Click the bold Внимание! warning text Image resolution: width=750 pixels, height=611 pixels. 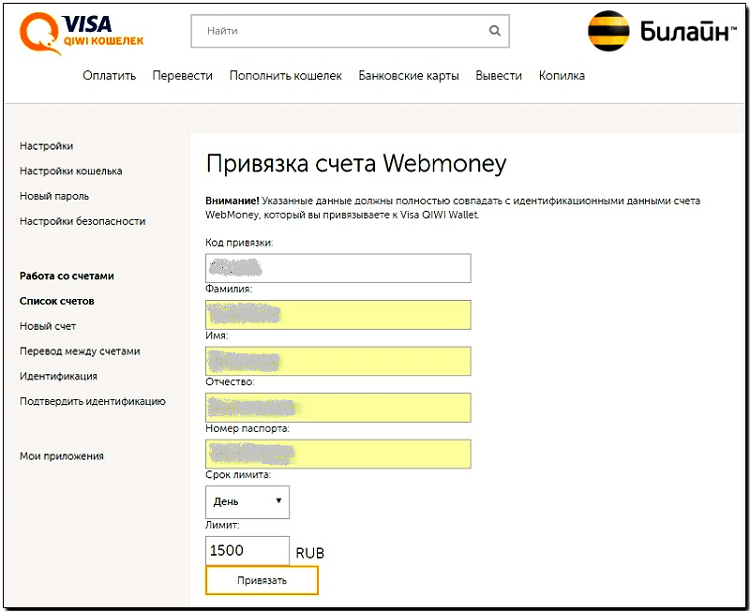[x=232, y=201]
